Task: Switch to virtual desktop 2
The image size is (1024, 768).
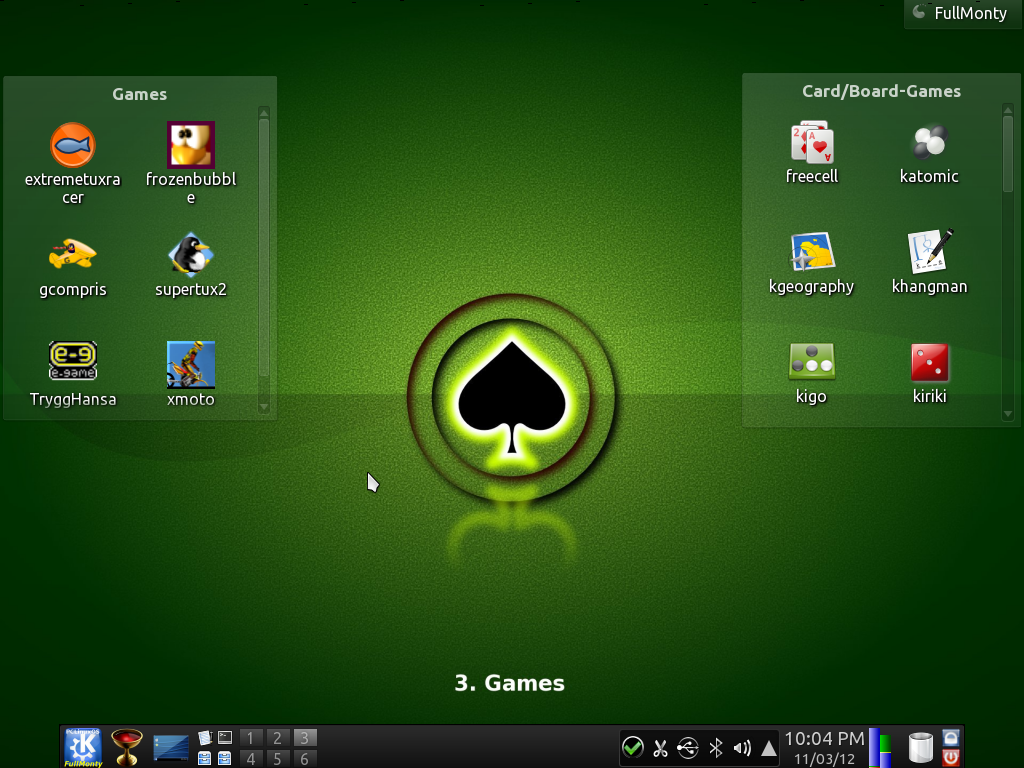Action: point(277,738)
